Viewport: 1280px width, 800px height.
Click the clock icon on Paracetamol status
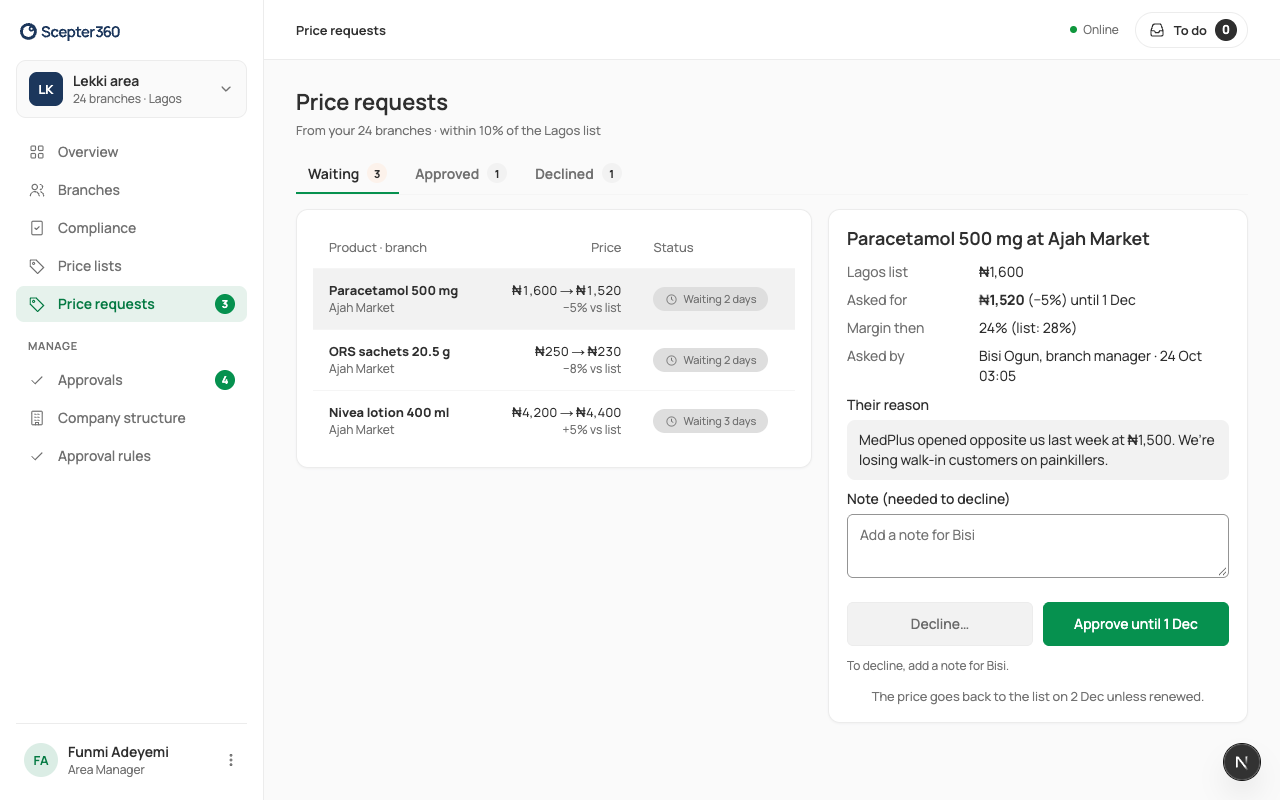click(672, 299)
